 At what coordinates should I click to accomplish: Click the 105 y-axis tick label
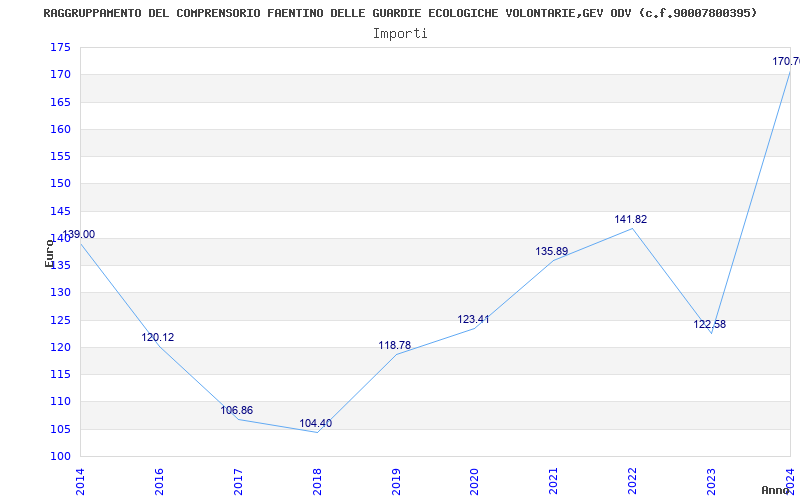(60, 429)
